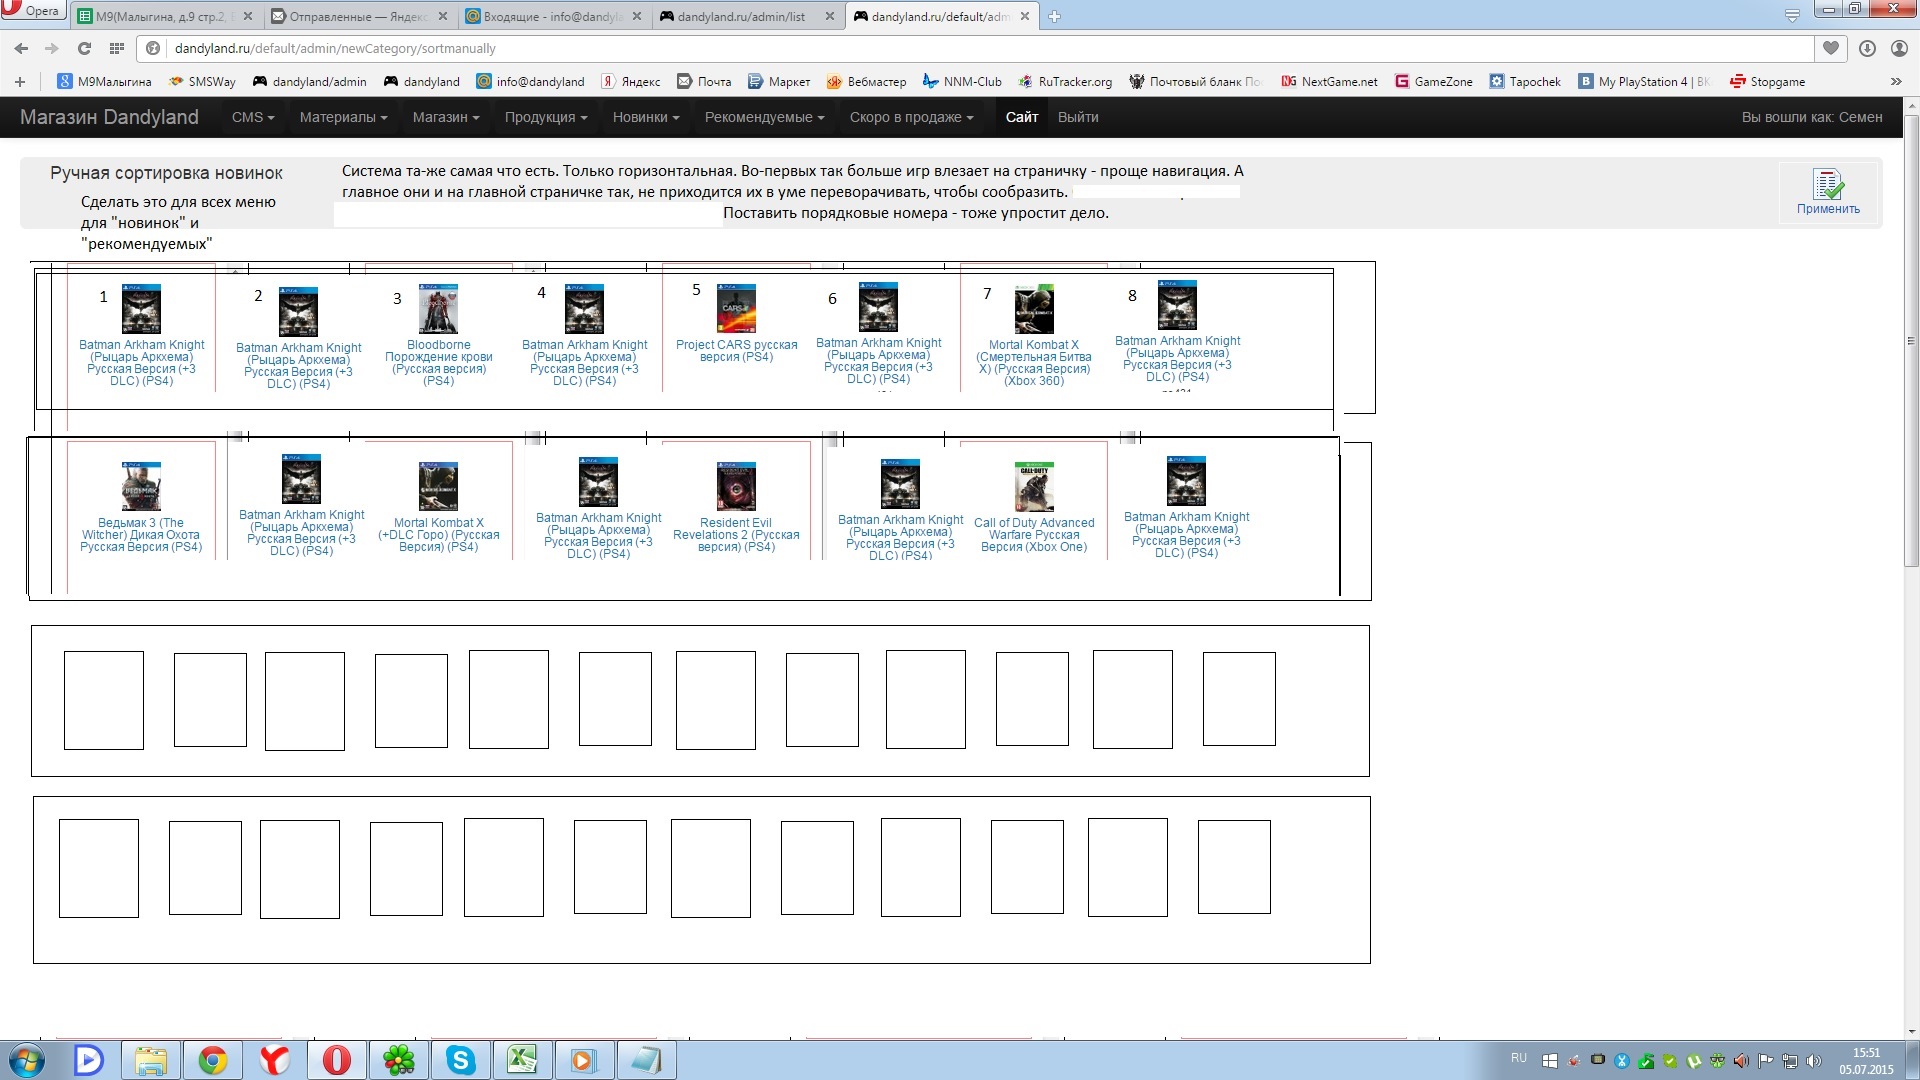Switch to Входящие - info@dandyland tab
The image size is (1920, 1080).
[x=553, y=16]
